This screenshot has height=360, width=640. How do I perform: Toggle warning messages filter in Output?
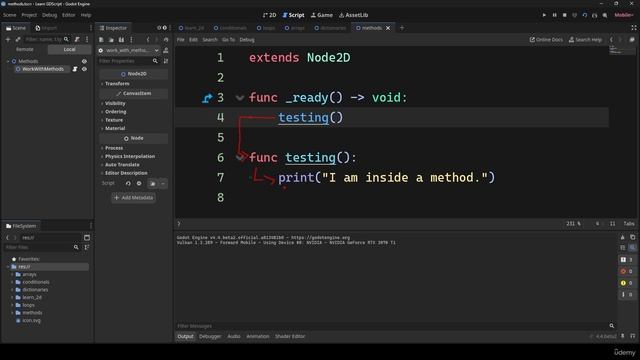click(x=627, y=283)
